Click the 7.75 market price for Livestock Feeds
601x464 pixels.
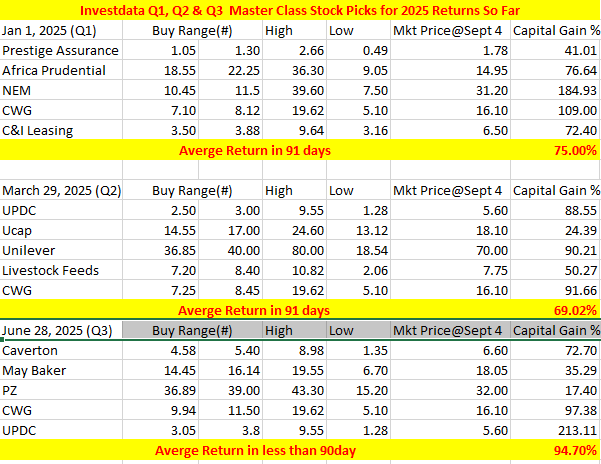450,270
